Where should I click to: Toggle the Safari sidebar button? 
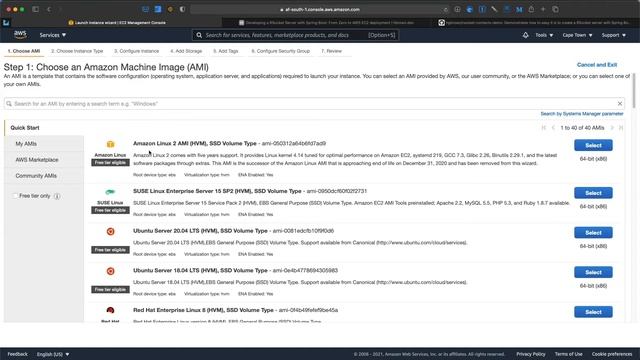point(36,9)
